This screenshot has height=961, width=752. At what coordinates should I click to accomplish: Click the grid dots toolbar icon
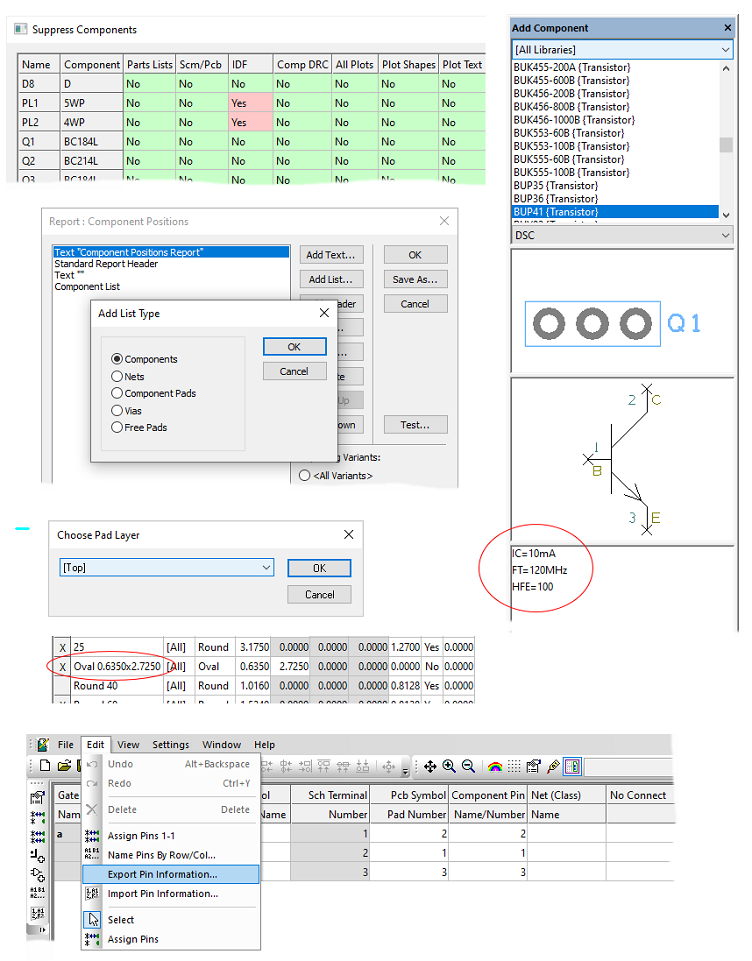coord(513,767)
